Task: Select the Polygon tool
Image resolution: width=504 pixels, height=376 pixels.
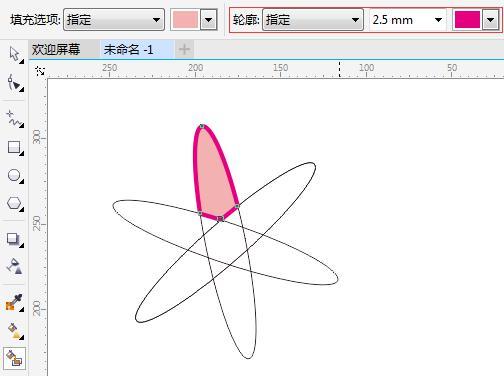Action: (14, 203)
